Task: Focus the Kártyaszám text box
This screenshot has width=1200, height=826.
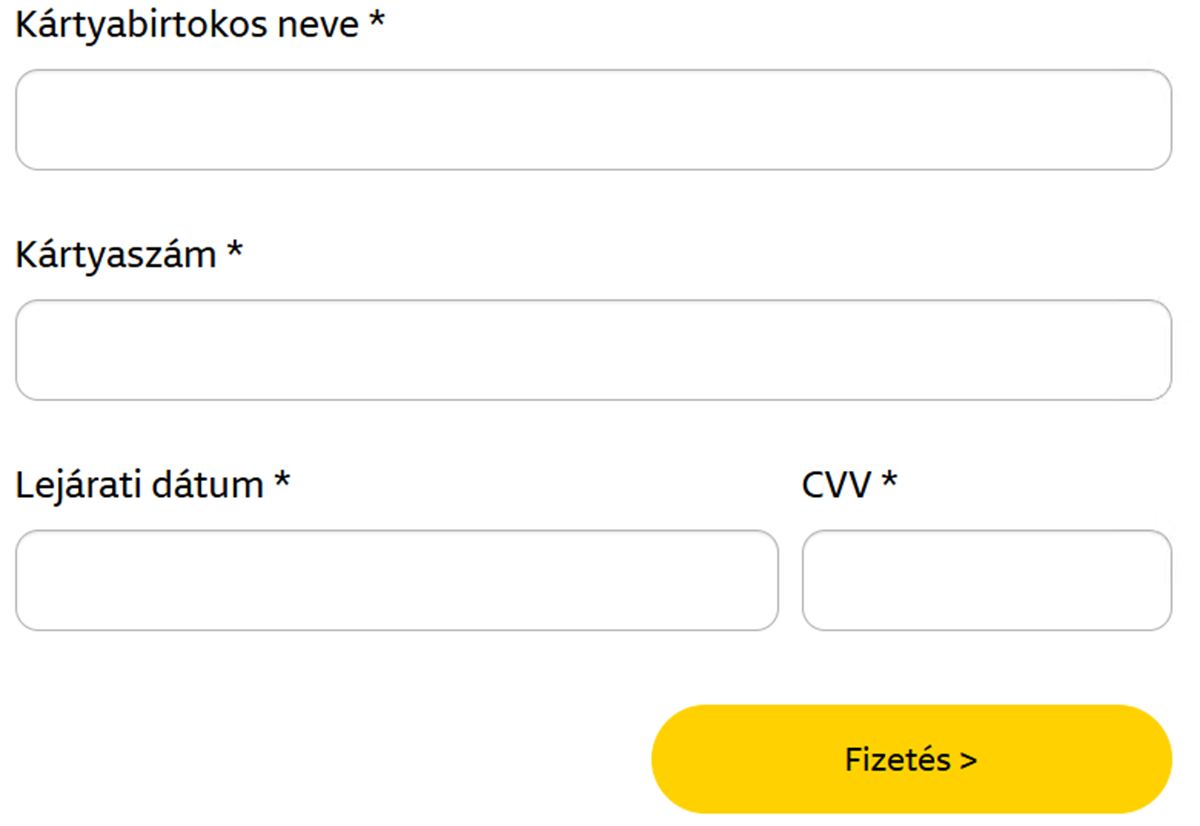Action: (593, 350)
